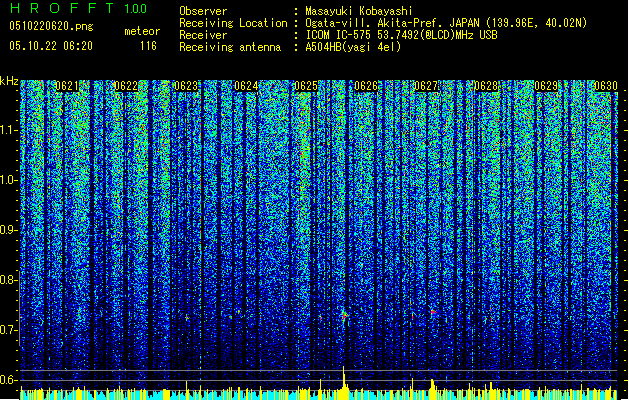This screenshot has width=629, height=400.
Task: Click the 0.8 kHz axis tick label
Action: pos(9,280)
